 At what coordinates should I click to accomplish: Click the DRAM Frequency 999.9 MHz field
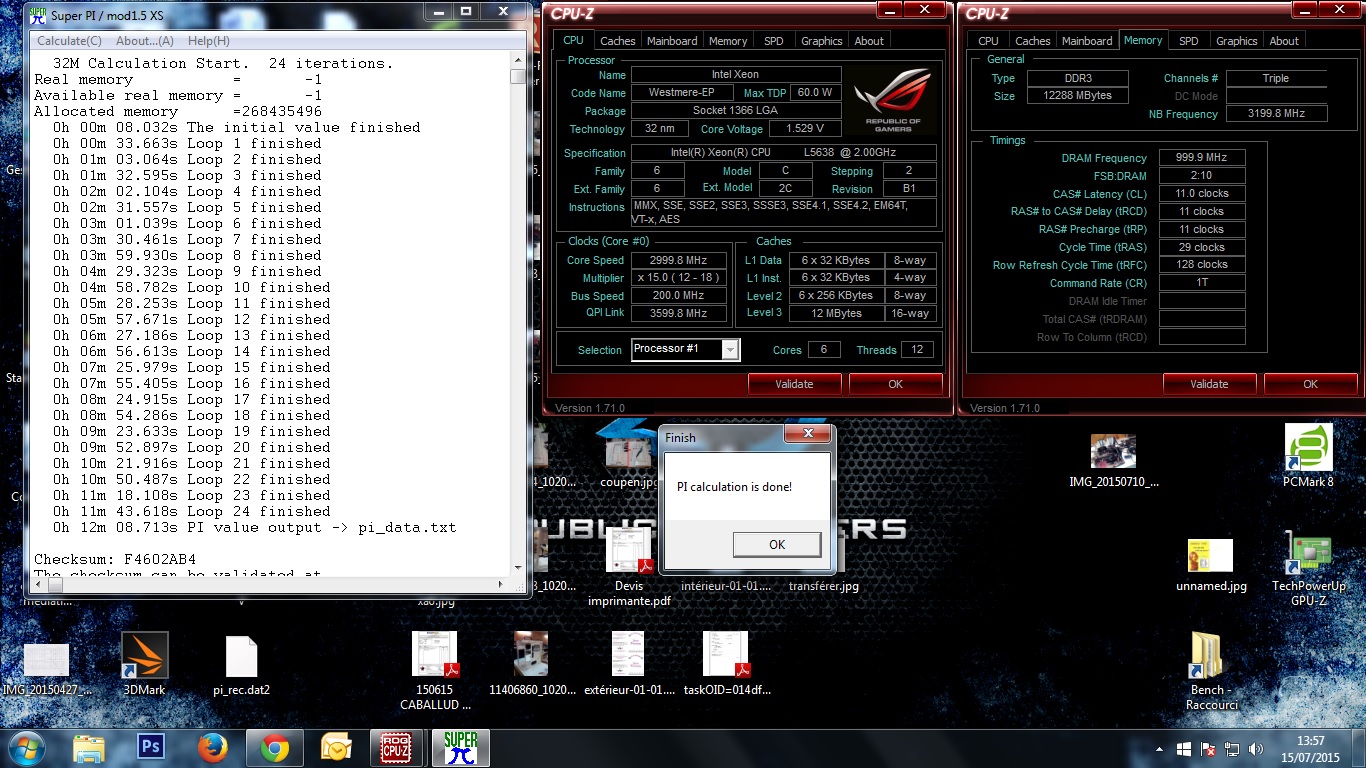pos(1202,158)
